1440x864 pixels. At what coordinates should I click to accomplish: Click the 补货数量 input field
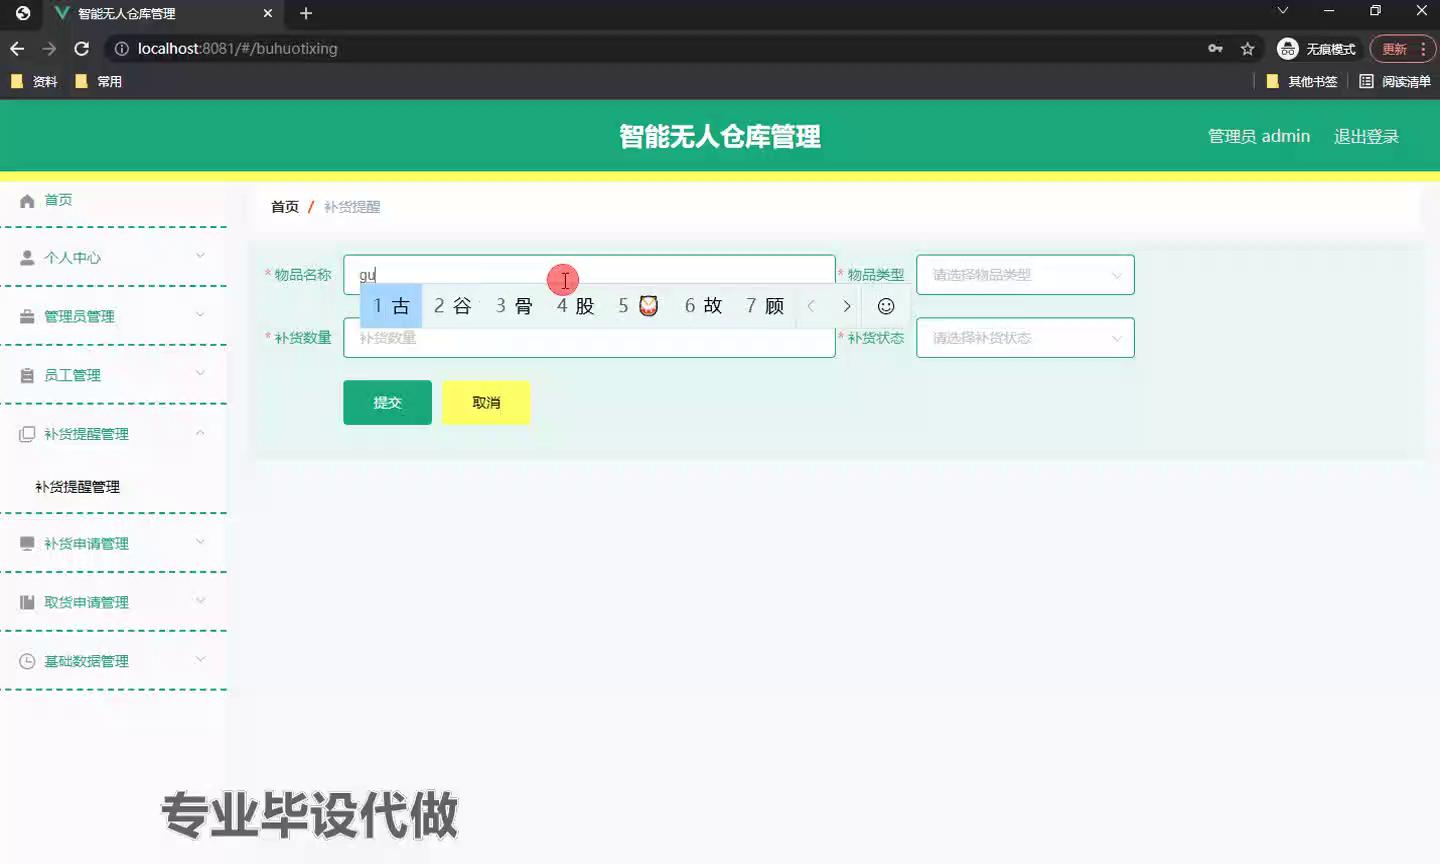point(588,338)
